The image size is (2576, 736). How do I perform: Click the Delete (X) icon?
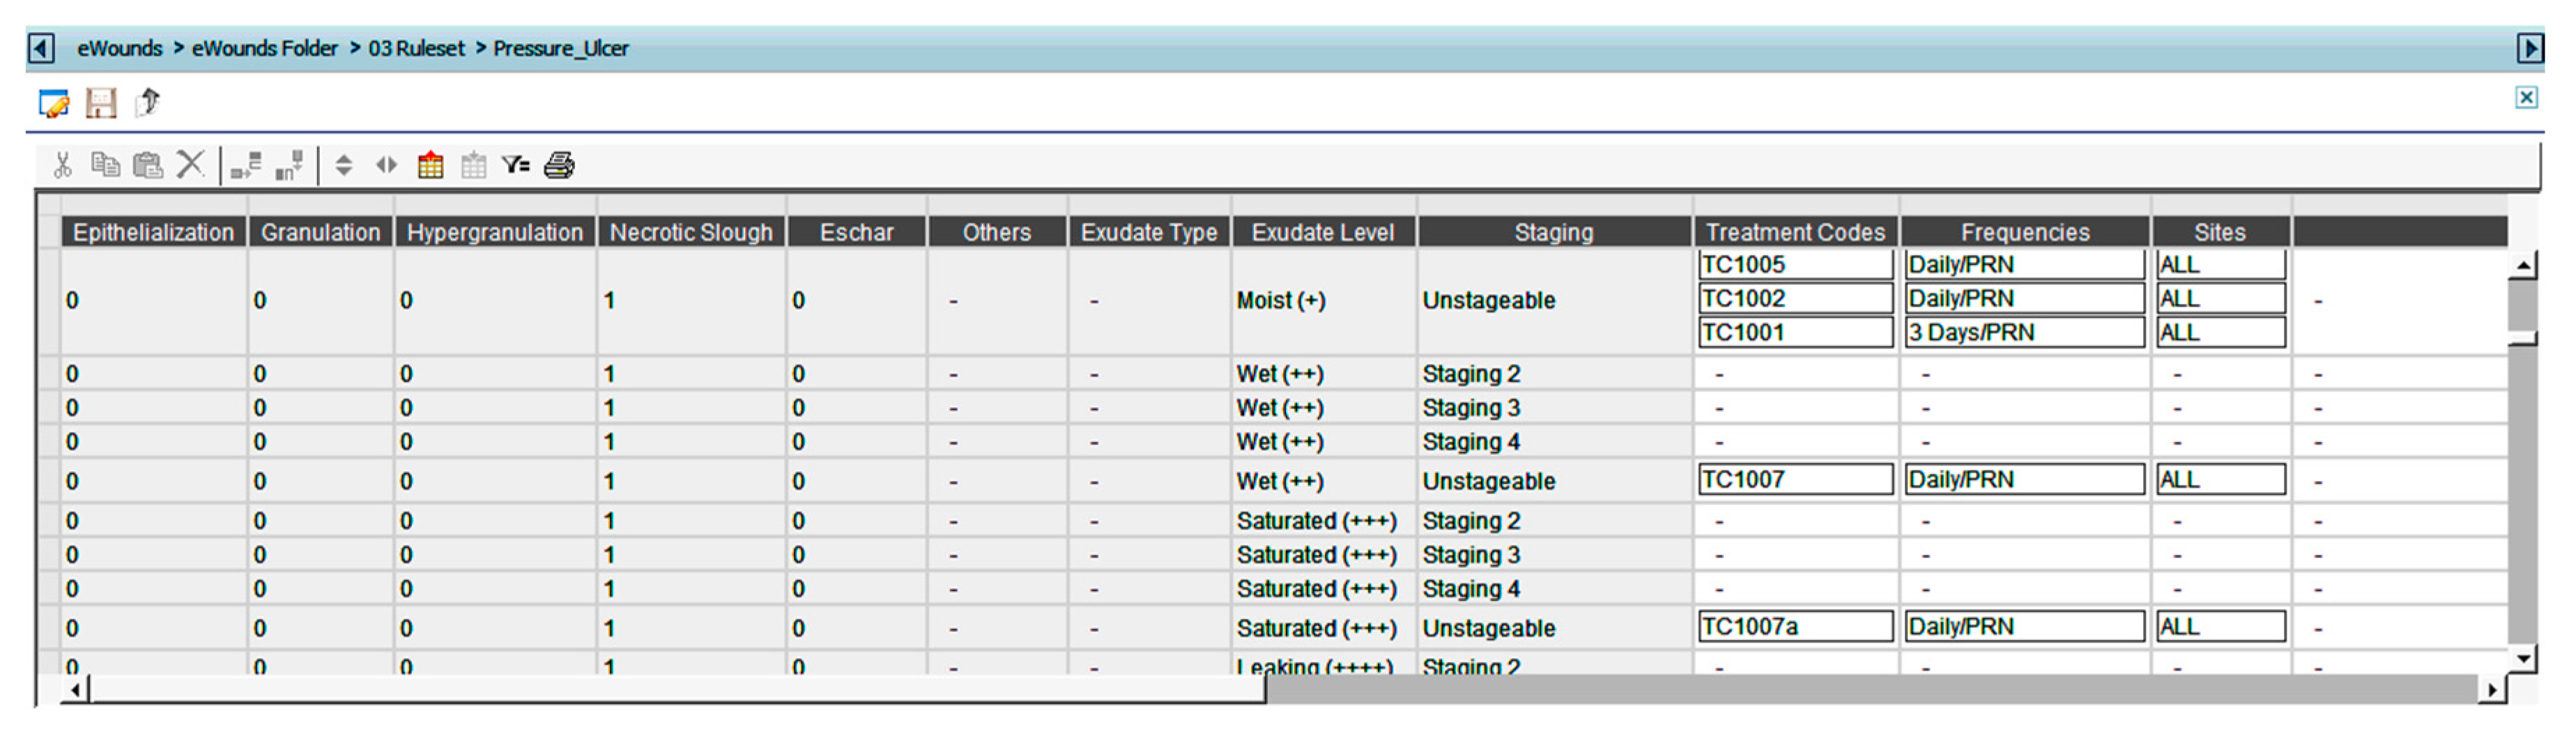pos(190,164)
